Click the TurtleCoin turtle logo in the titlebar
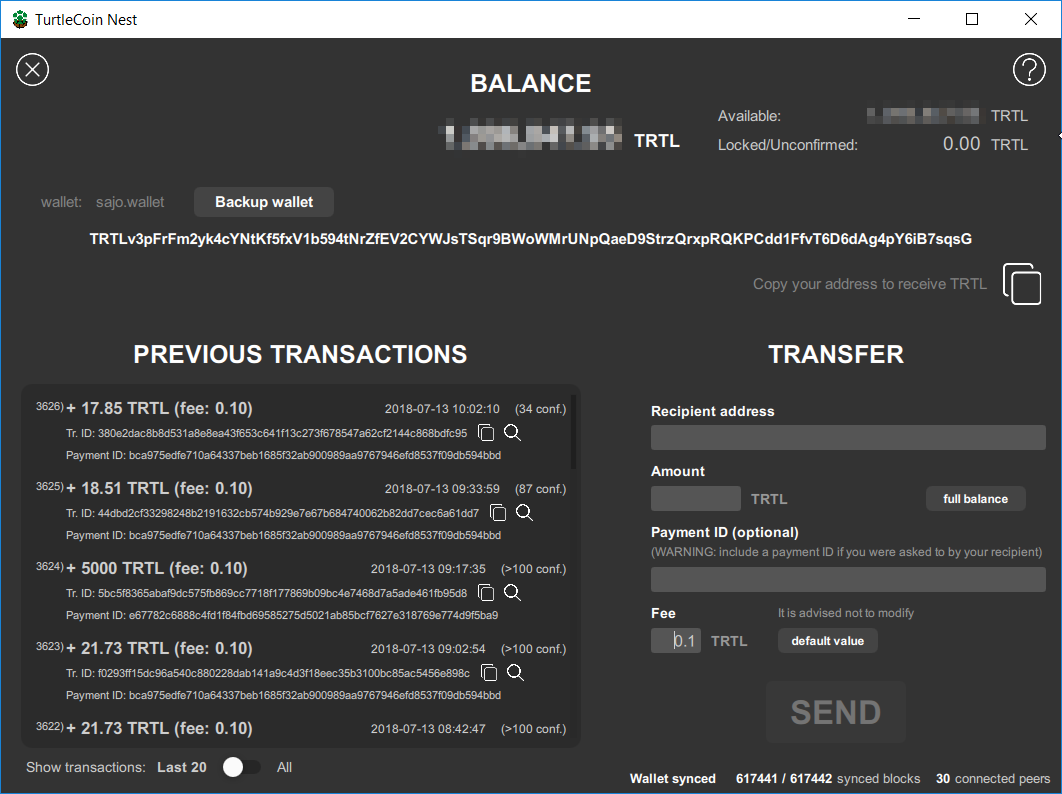The height and width of the screenshot is (794, 1062). 19,18
